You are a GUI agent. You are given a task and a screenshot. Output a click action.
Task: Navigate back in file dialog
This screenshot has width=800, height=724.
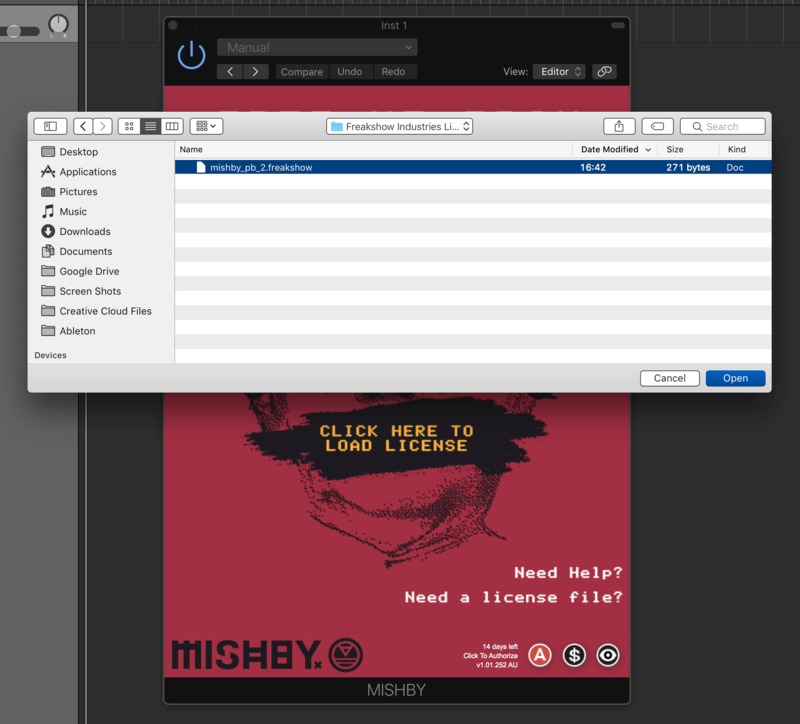click(x=83, y=126)
